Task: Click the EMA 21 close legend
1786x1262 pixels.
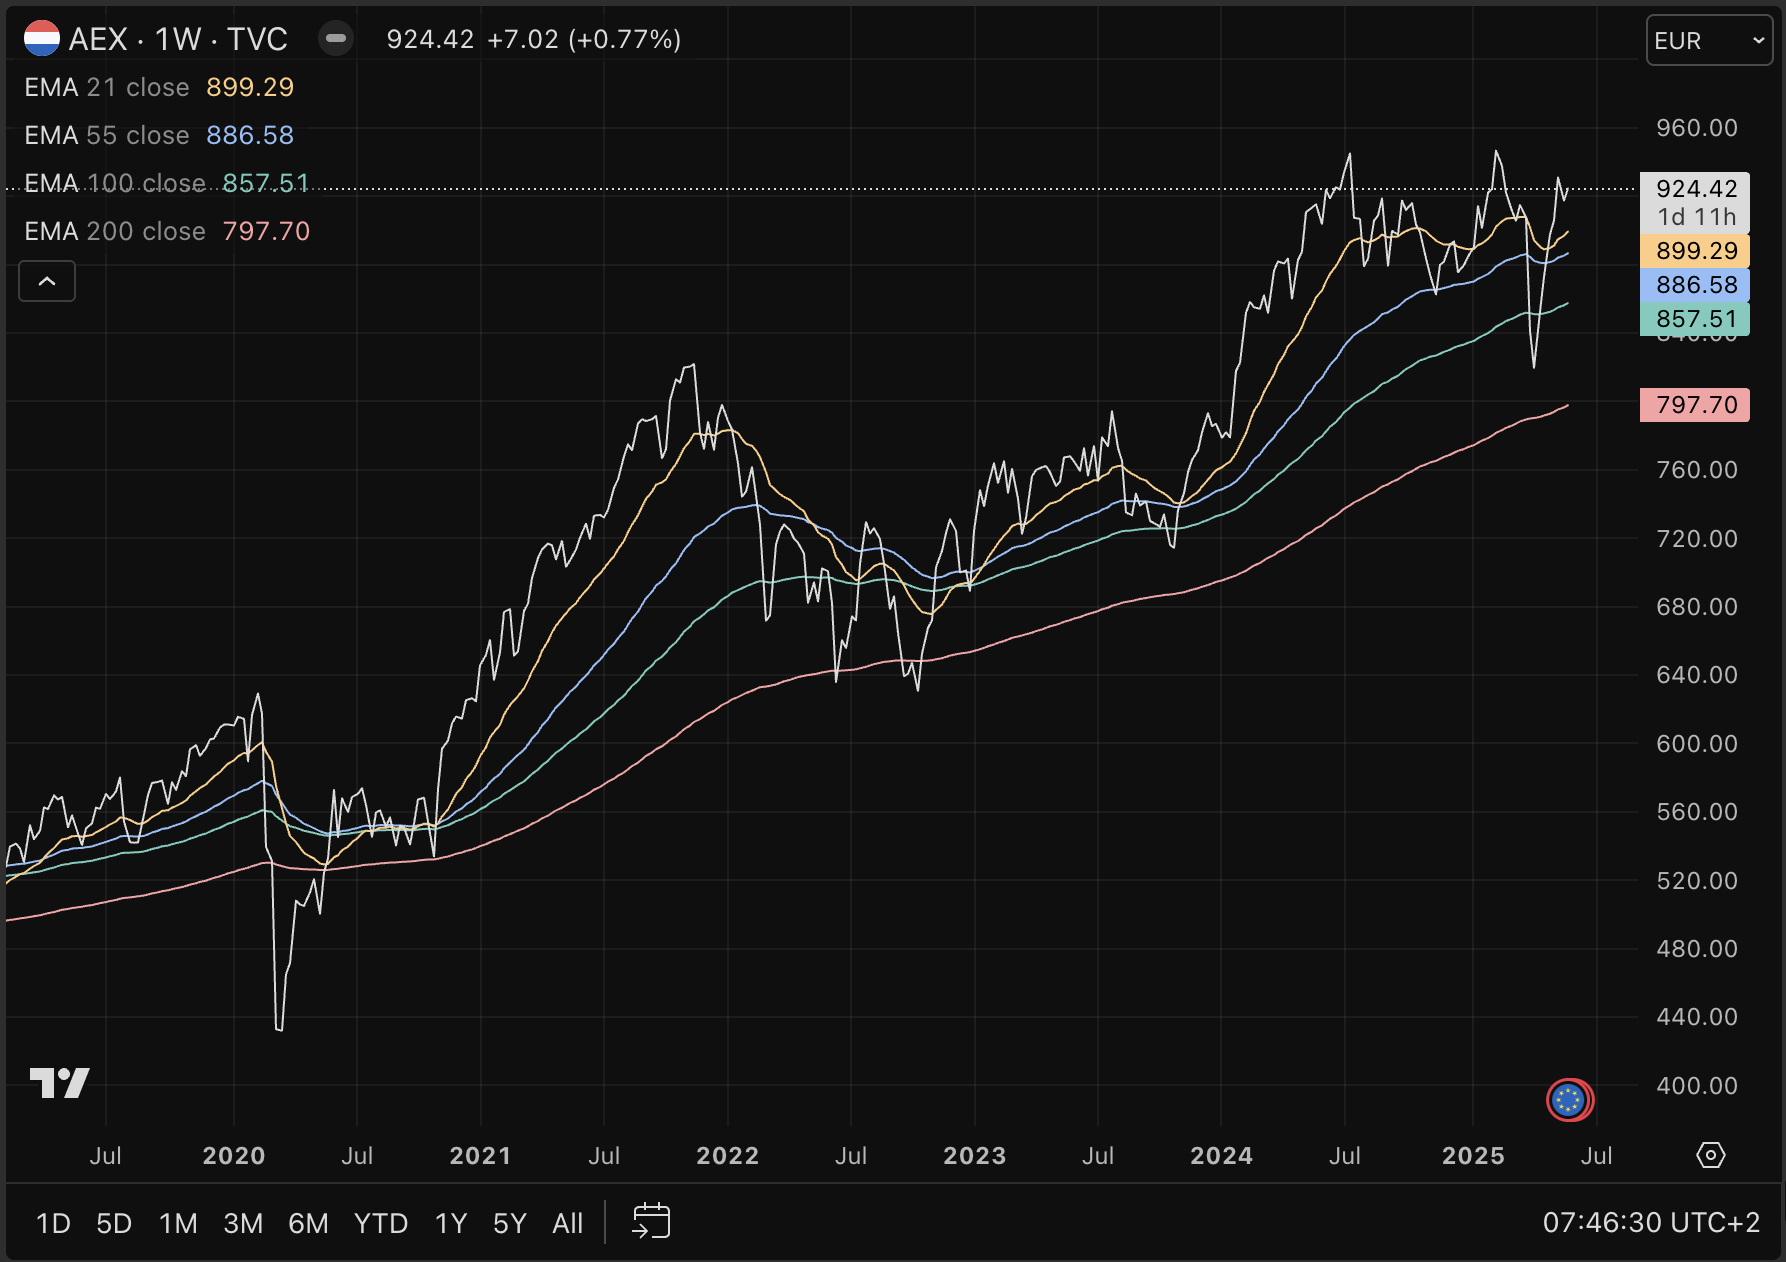Action: [x=107, y=87]
